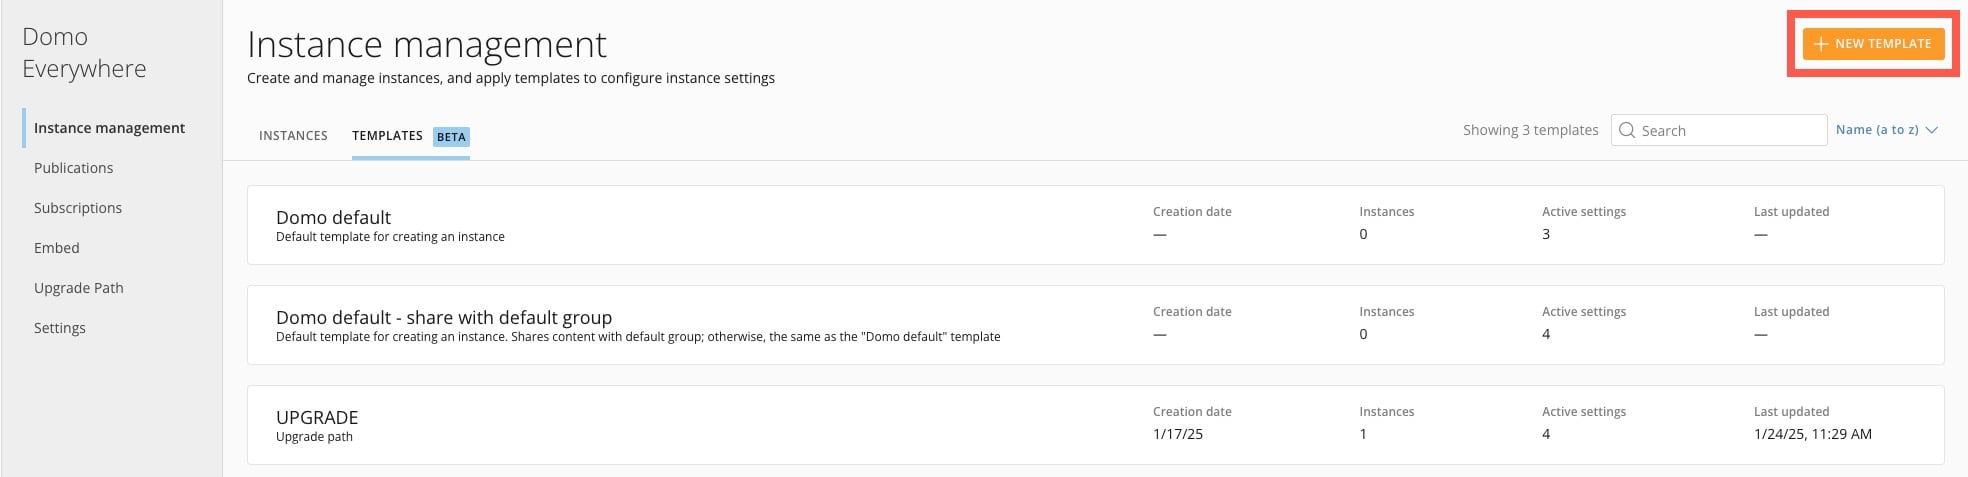This screenshot has height=477, width=1968.
Task: Click the magnifier icon in search box
Action: pyautogui.click(x=1627, y=130)
